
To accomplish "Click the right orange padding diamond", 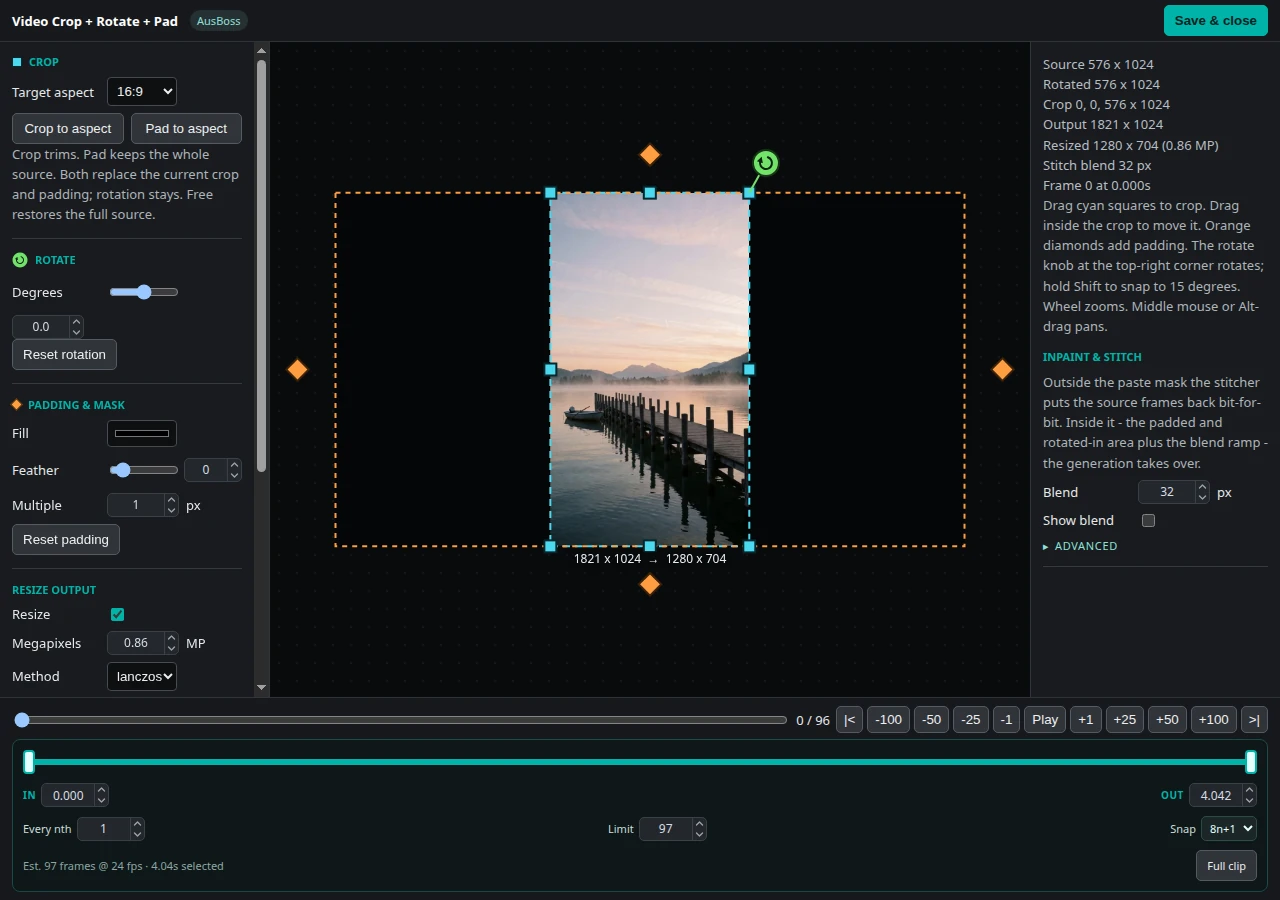I will 1002,369.
